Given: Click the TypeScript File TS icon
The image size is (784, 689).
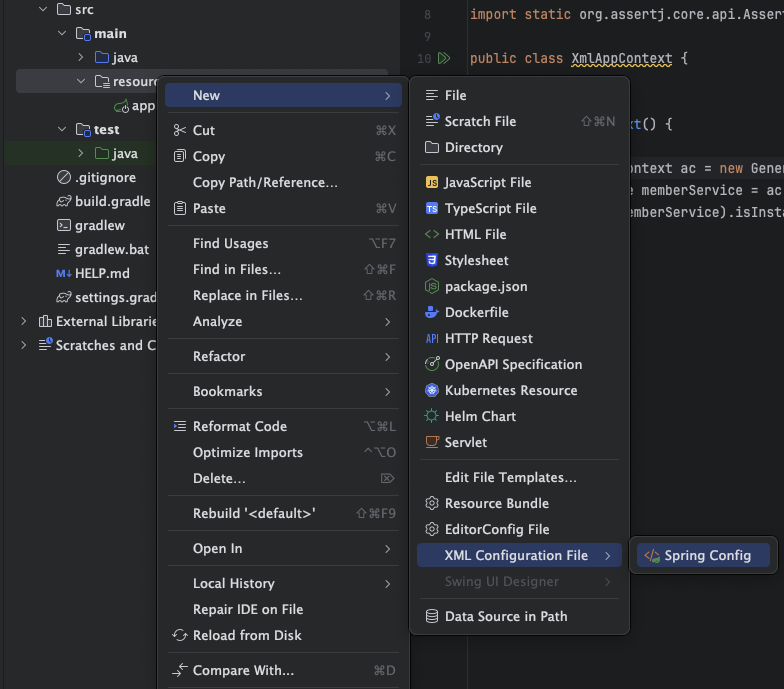Looking at the screenshot, I should click(432, 208).
